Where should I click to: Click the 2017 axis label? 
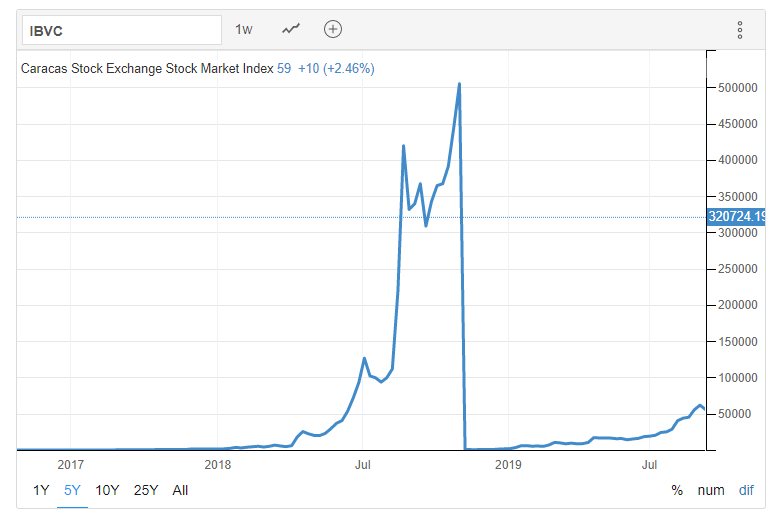(x=70, y=465)
